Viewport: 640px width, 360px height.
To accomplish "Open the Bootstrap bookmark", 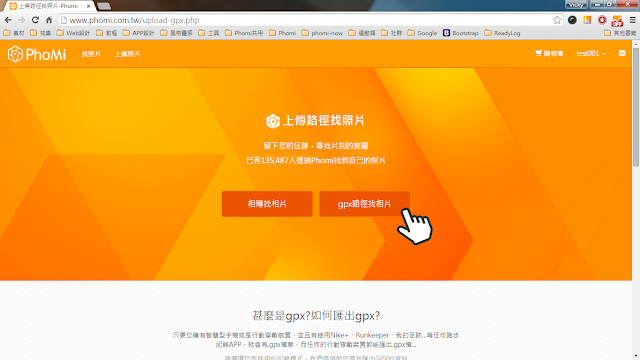I will tap(461, 33).
